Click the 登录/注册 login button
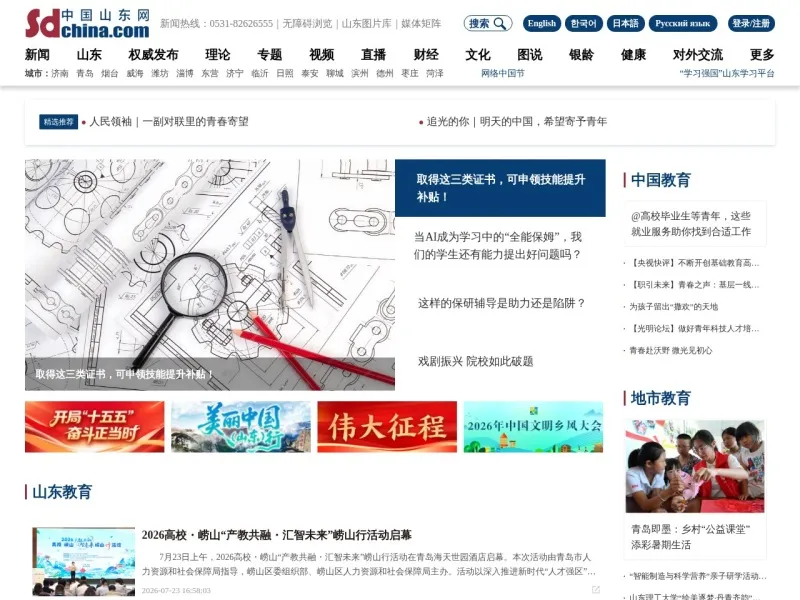This screenshot has width=800, height=600. click(x=751, y=23)
